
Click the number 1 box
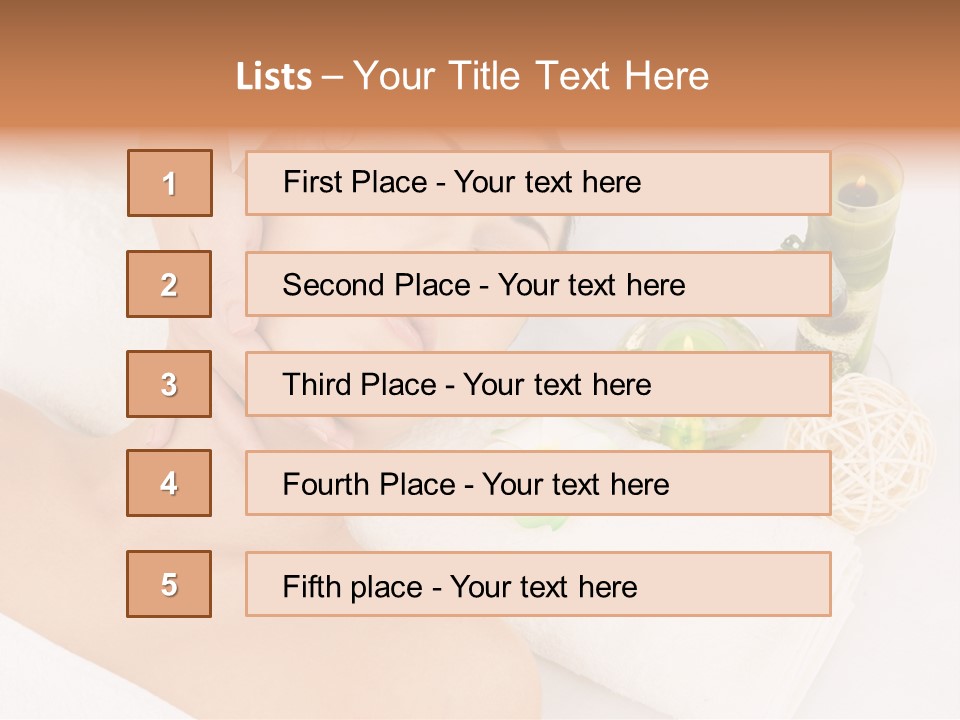tap(170, 183)
